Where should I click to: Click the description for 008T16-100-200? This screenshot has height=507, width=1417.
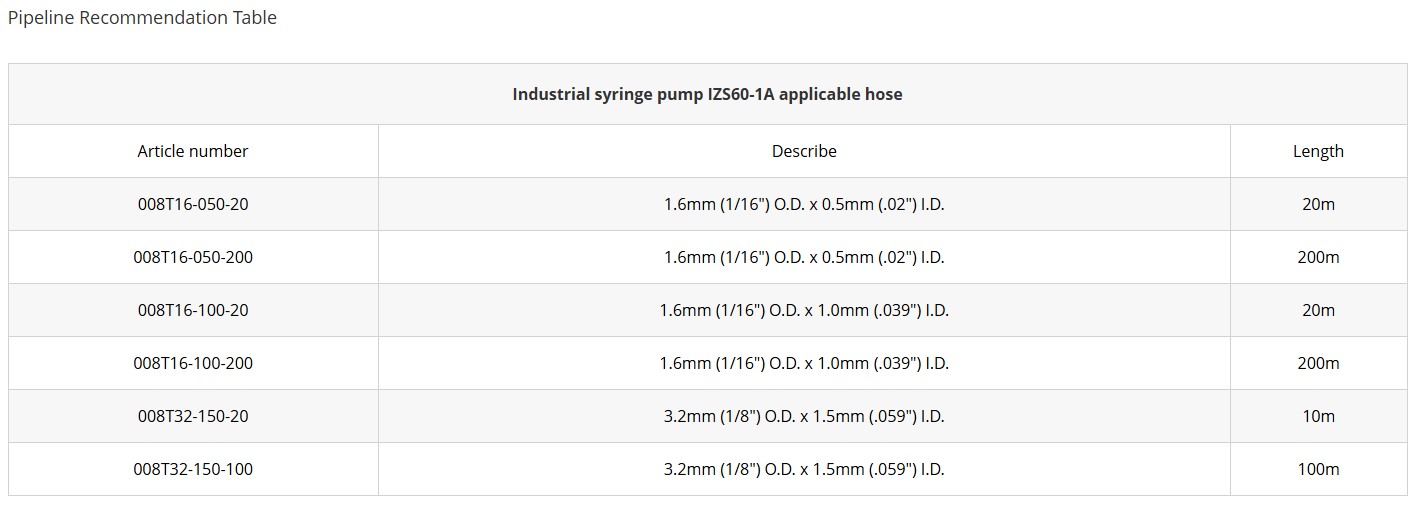[x=804, y=363]
